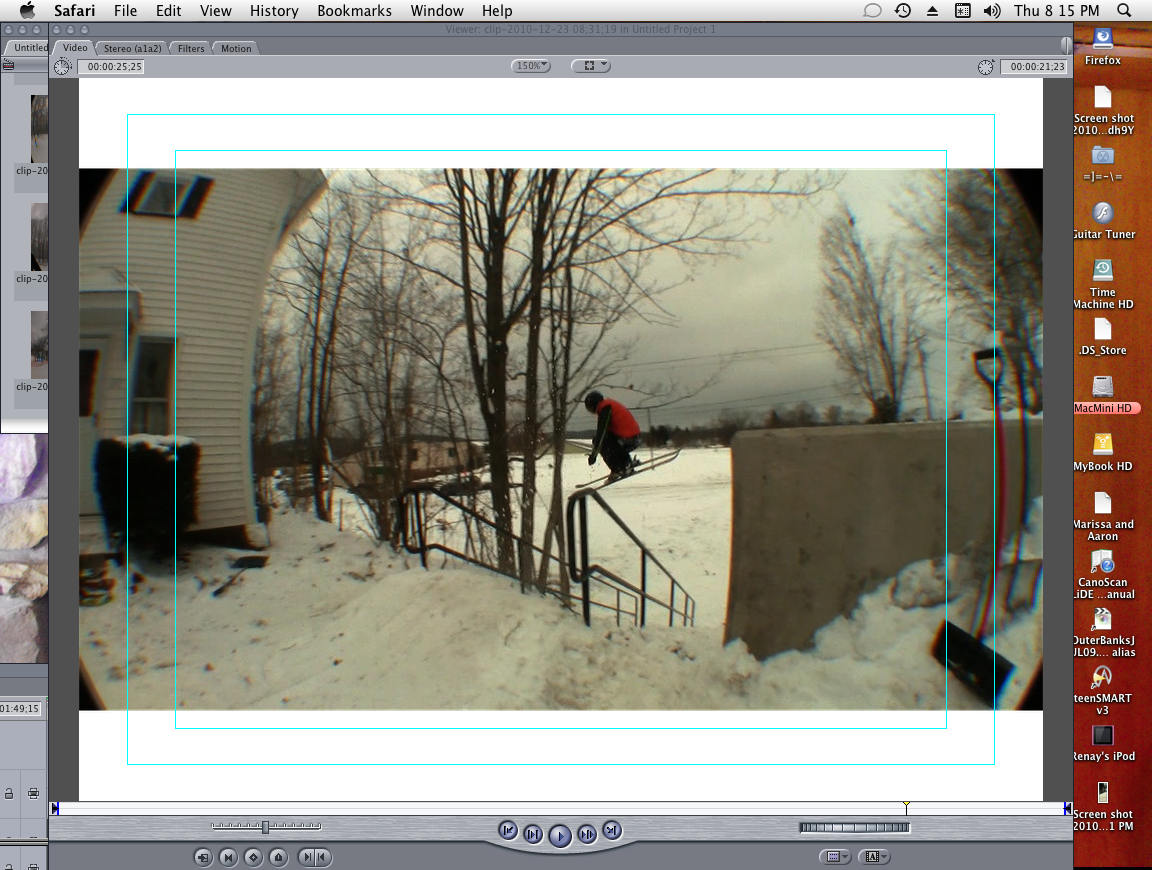Switch to the Filters tab

[191, 48]
